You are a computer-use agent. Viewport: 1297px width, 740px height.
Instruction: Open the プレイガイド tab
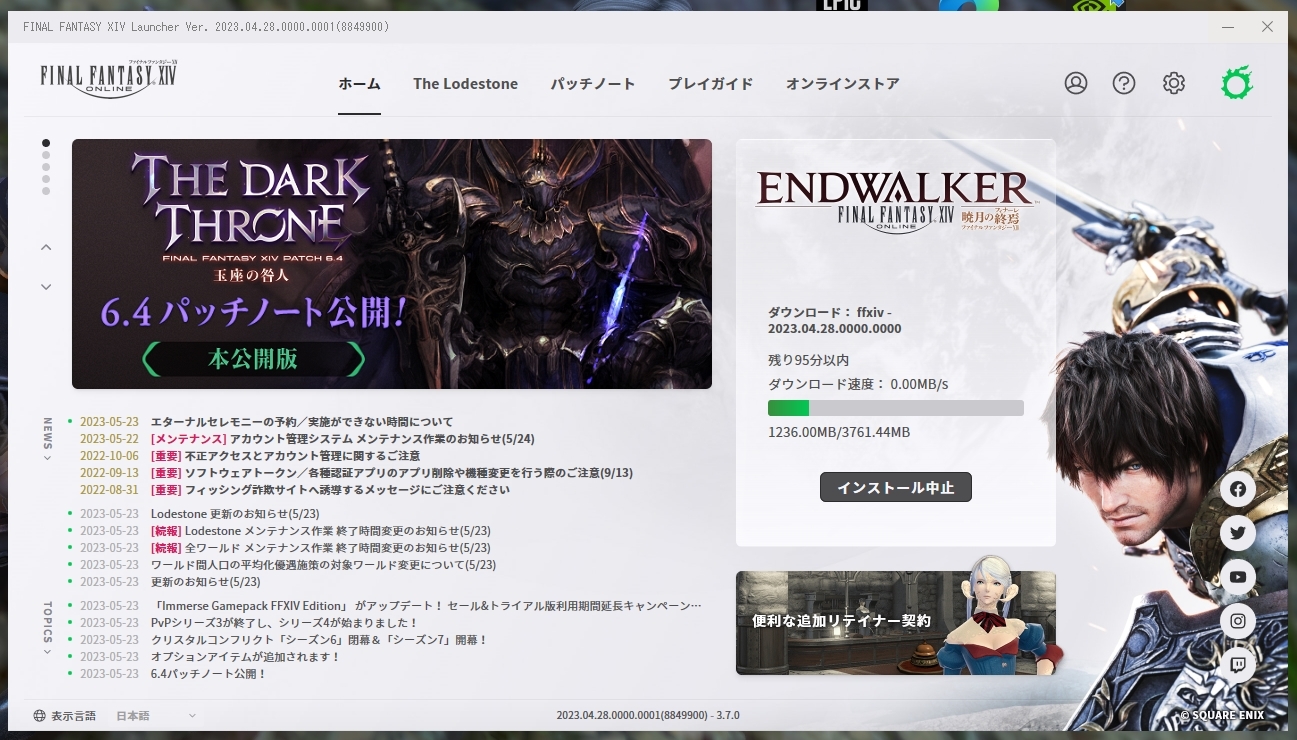(710, 84)
